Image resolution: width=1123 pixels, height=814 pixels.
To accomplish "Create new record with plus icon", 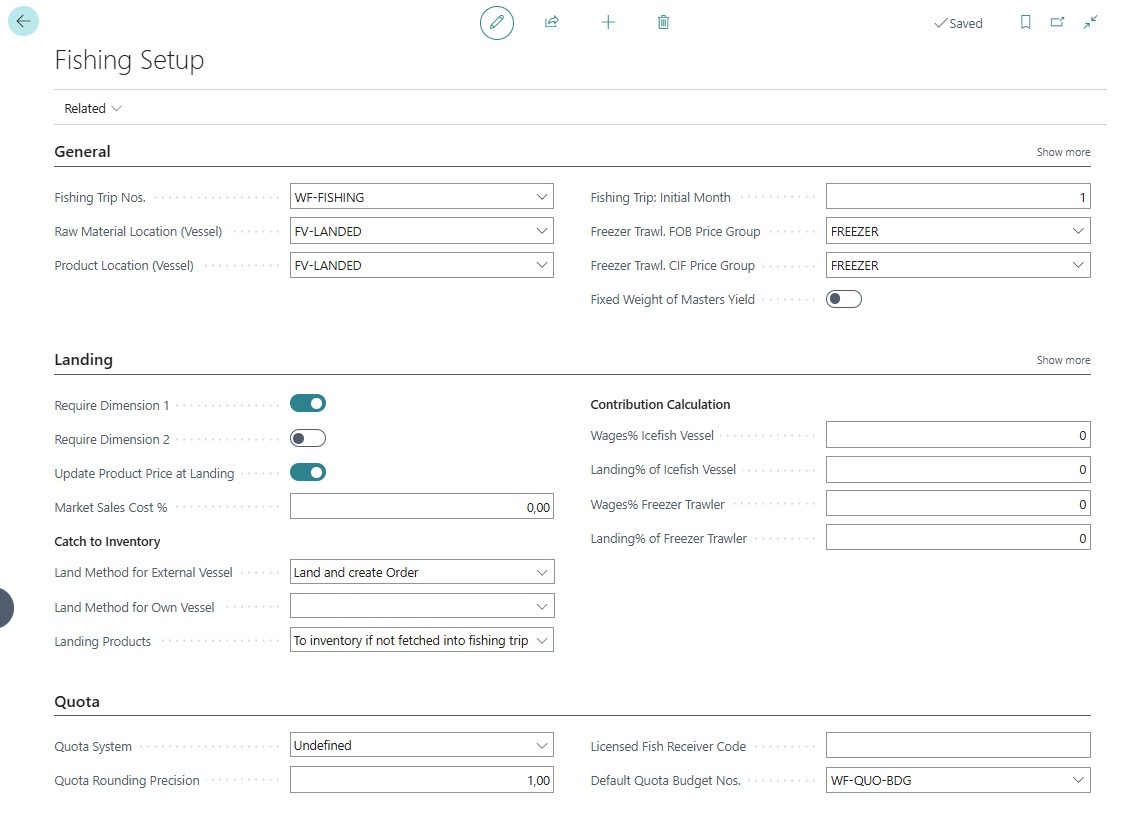I will 608,22.
